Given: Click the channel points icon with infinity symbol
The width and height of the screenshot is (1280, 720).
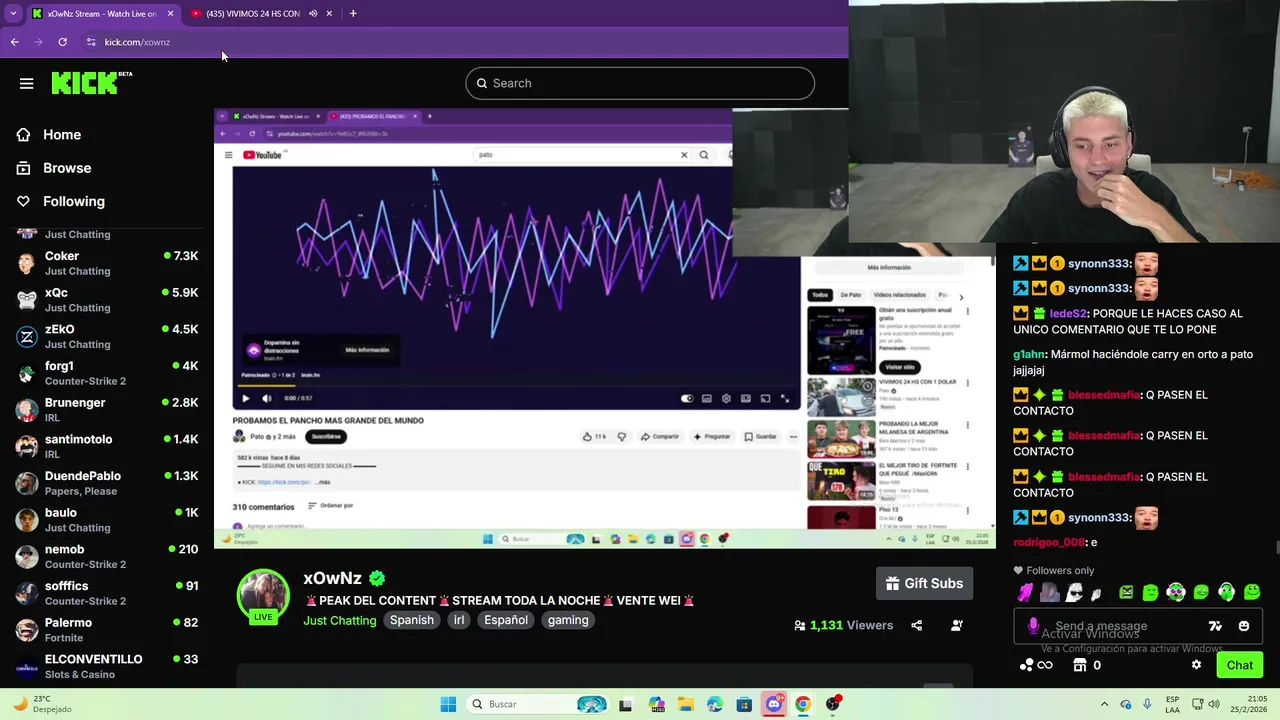Looking at the screenshot, I should (1036, 665).
